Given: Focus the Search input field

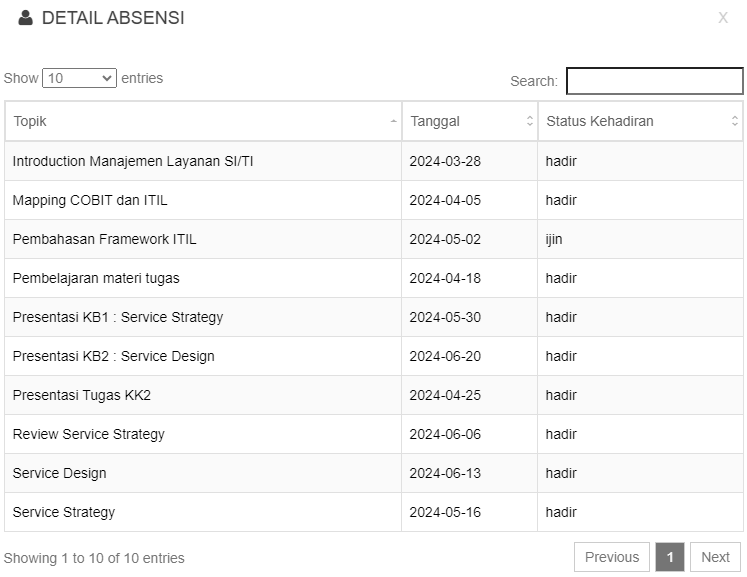Looking at the screenshot, I should tap(655, 81).
